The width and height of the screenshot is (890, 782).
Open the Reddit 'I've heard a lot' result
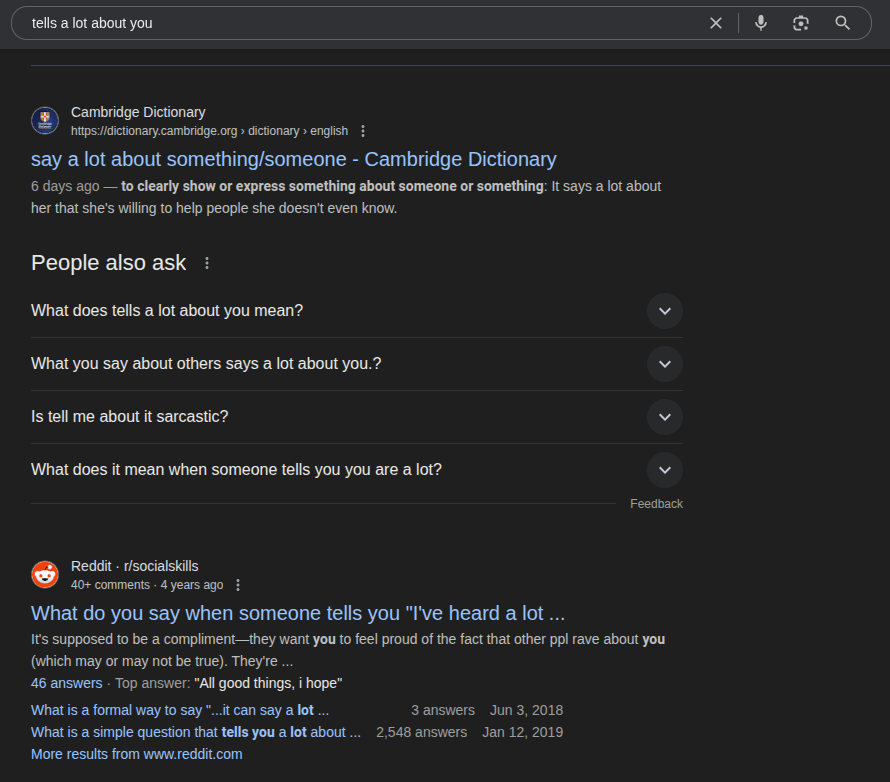click(298, 613)
